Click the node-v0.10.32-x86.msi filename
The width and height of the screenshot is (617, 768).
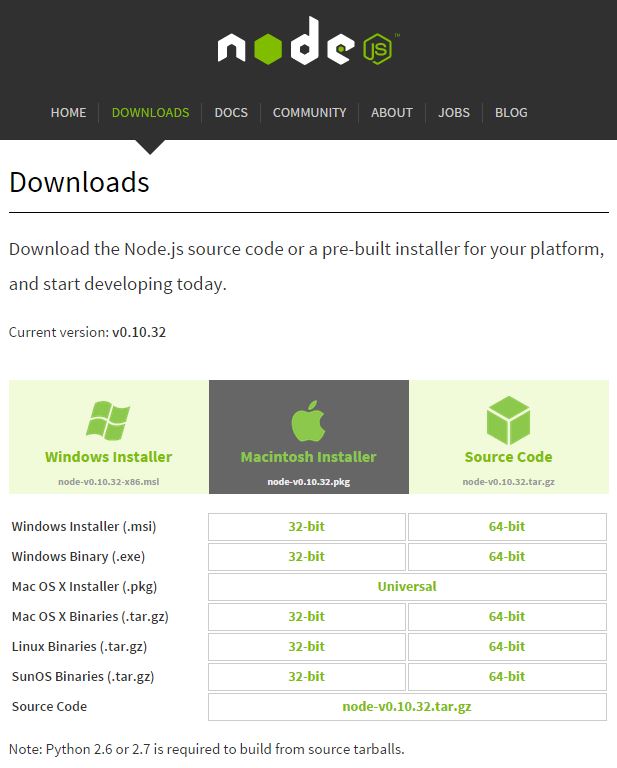pyautogui.click(x=109, y=481)
